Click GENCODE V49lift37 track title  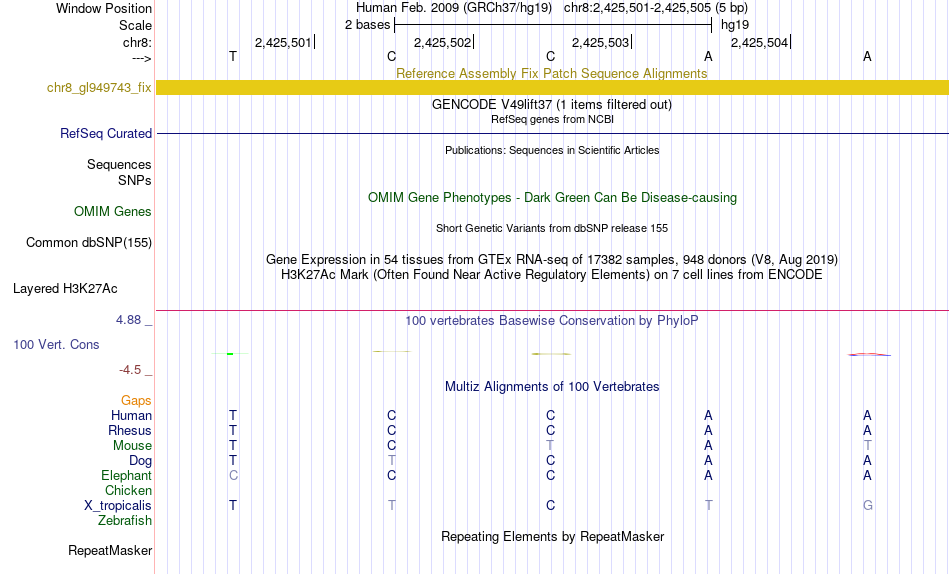[552, 104]
